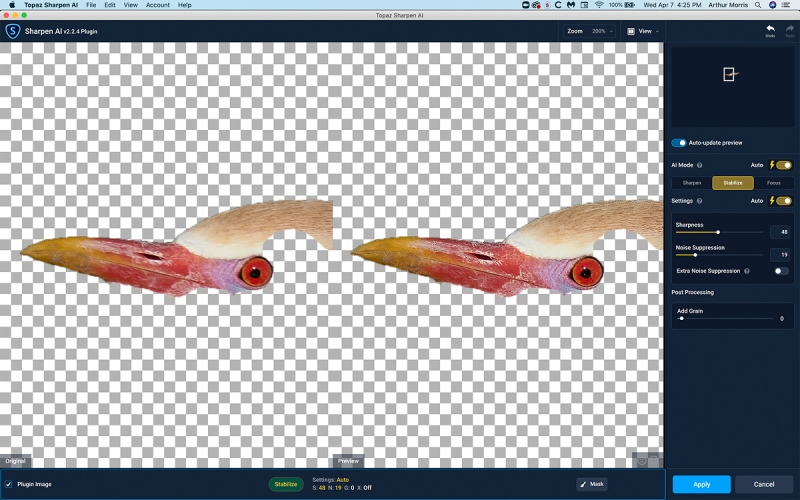Open the Apple menu

coord(12,5)
